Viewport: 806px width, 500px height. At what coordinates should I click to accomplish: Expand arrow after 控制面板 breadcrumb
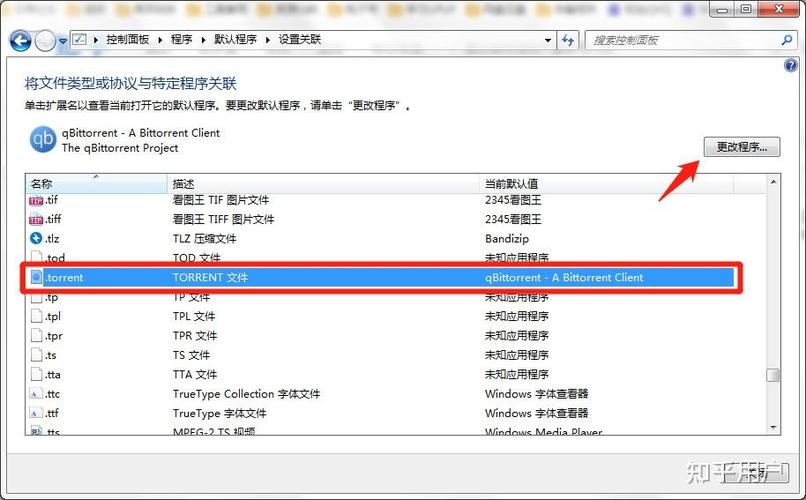(x=160, y=40)
